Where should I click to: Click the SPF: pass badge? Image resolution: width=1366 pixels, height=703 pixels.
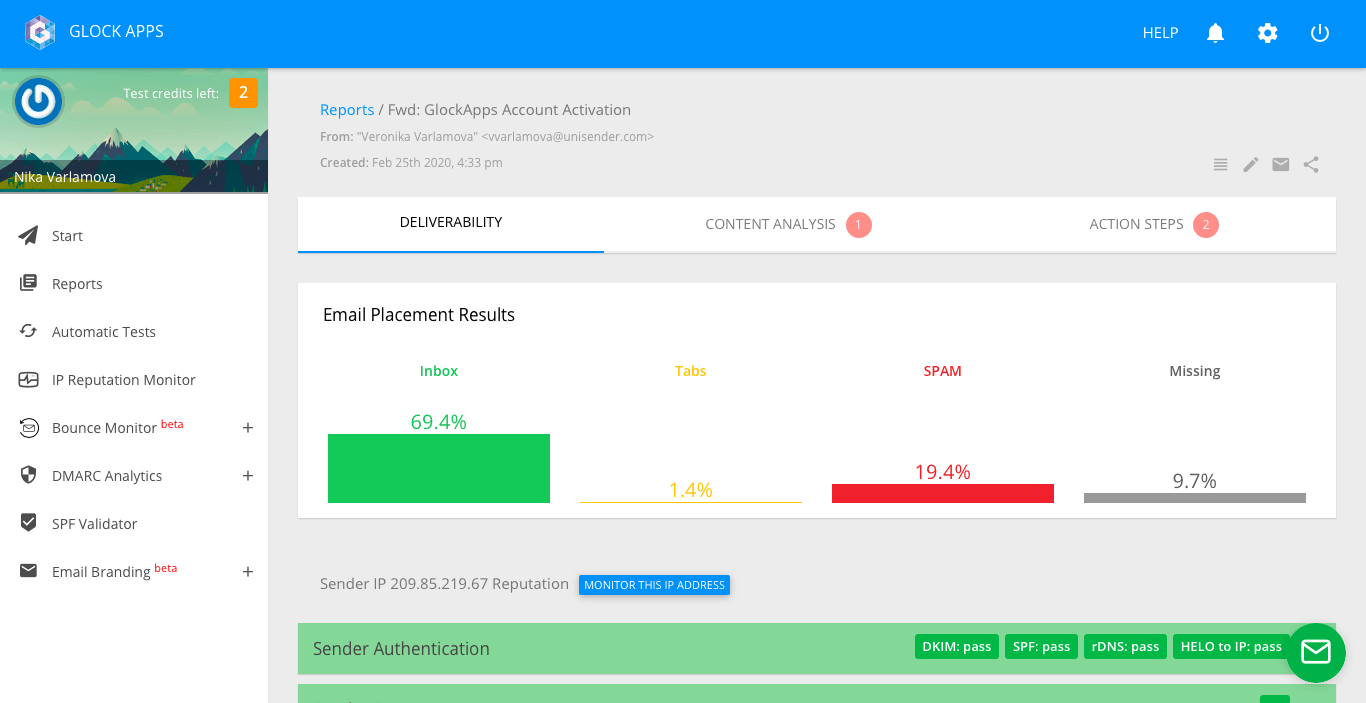tap(1042, 647)
